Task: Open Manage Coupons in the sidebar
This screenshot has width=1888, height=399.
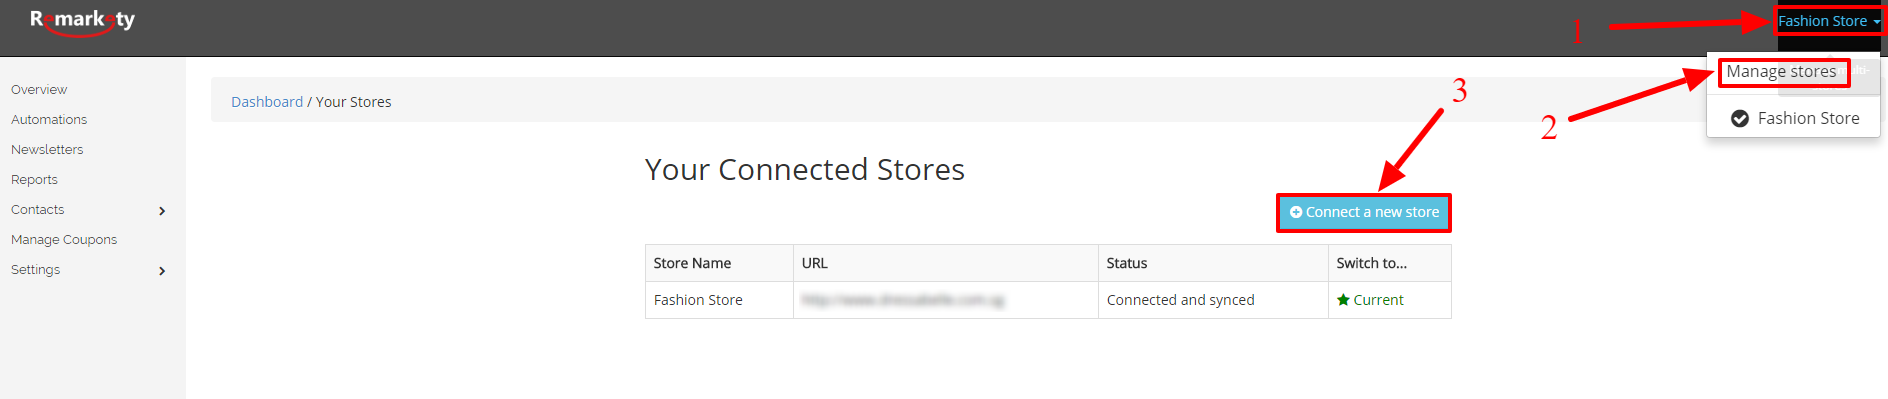Action: coord(64,240)
